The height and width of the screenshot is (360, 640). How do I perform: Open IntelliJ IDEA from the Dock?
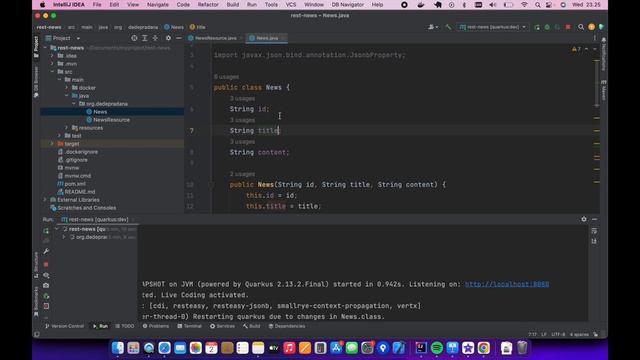click(x=421, y=348)
